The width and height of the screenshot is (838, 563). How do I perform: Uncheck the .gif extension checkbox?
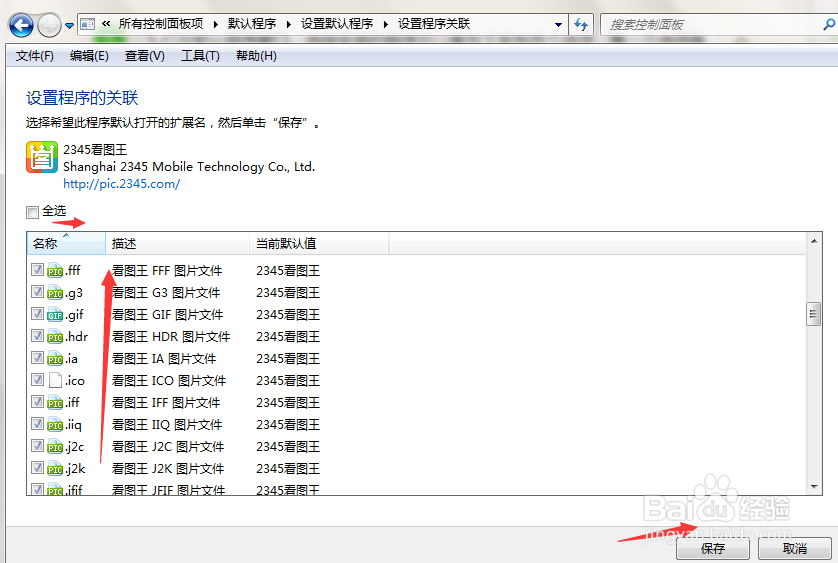tap(37, 313)
